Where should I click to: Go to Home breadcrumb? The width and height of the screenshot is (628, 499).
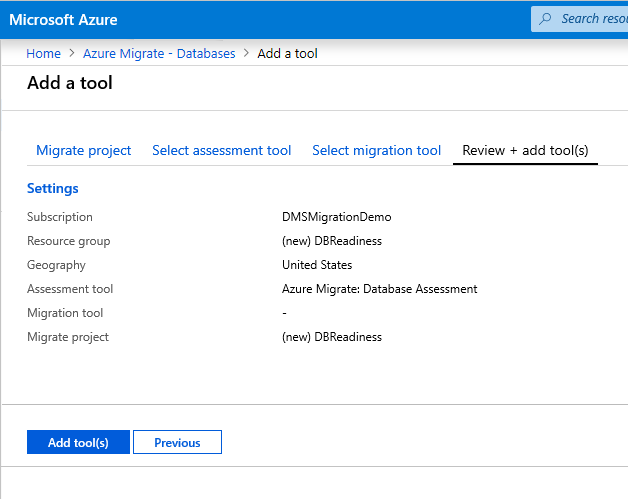click(x=43, y=53)
